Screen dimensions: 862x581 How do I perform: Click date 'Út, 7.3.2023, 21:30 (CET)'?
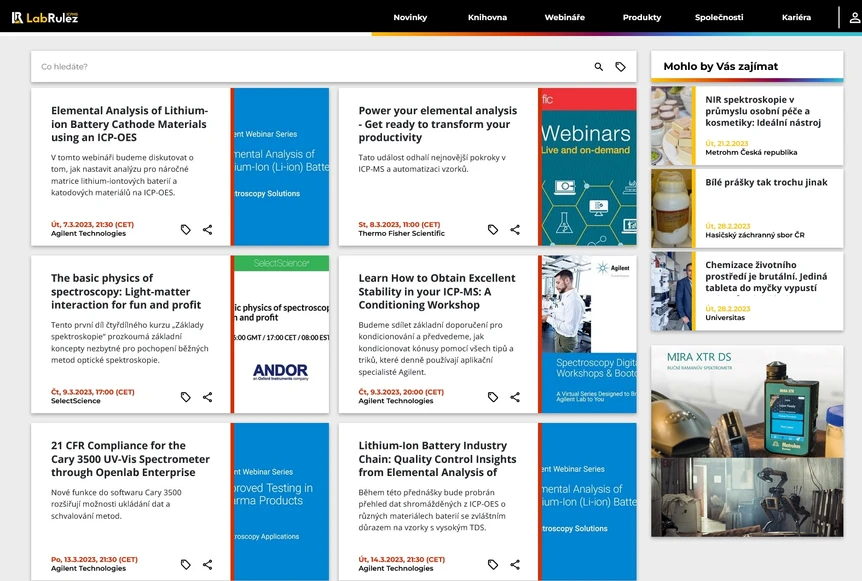[92, 224]
